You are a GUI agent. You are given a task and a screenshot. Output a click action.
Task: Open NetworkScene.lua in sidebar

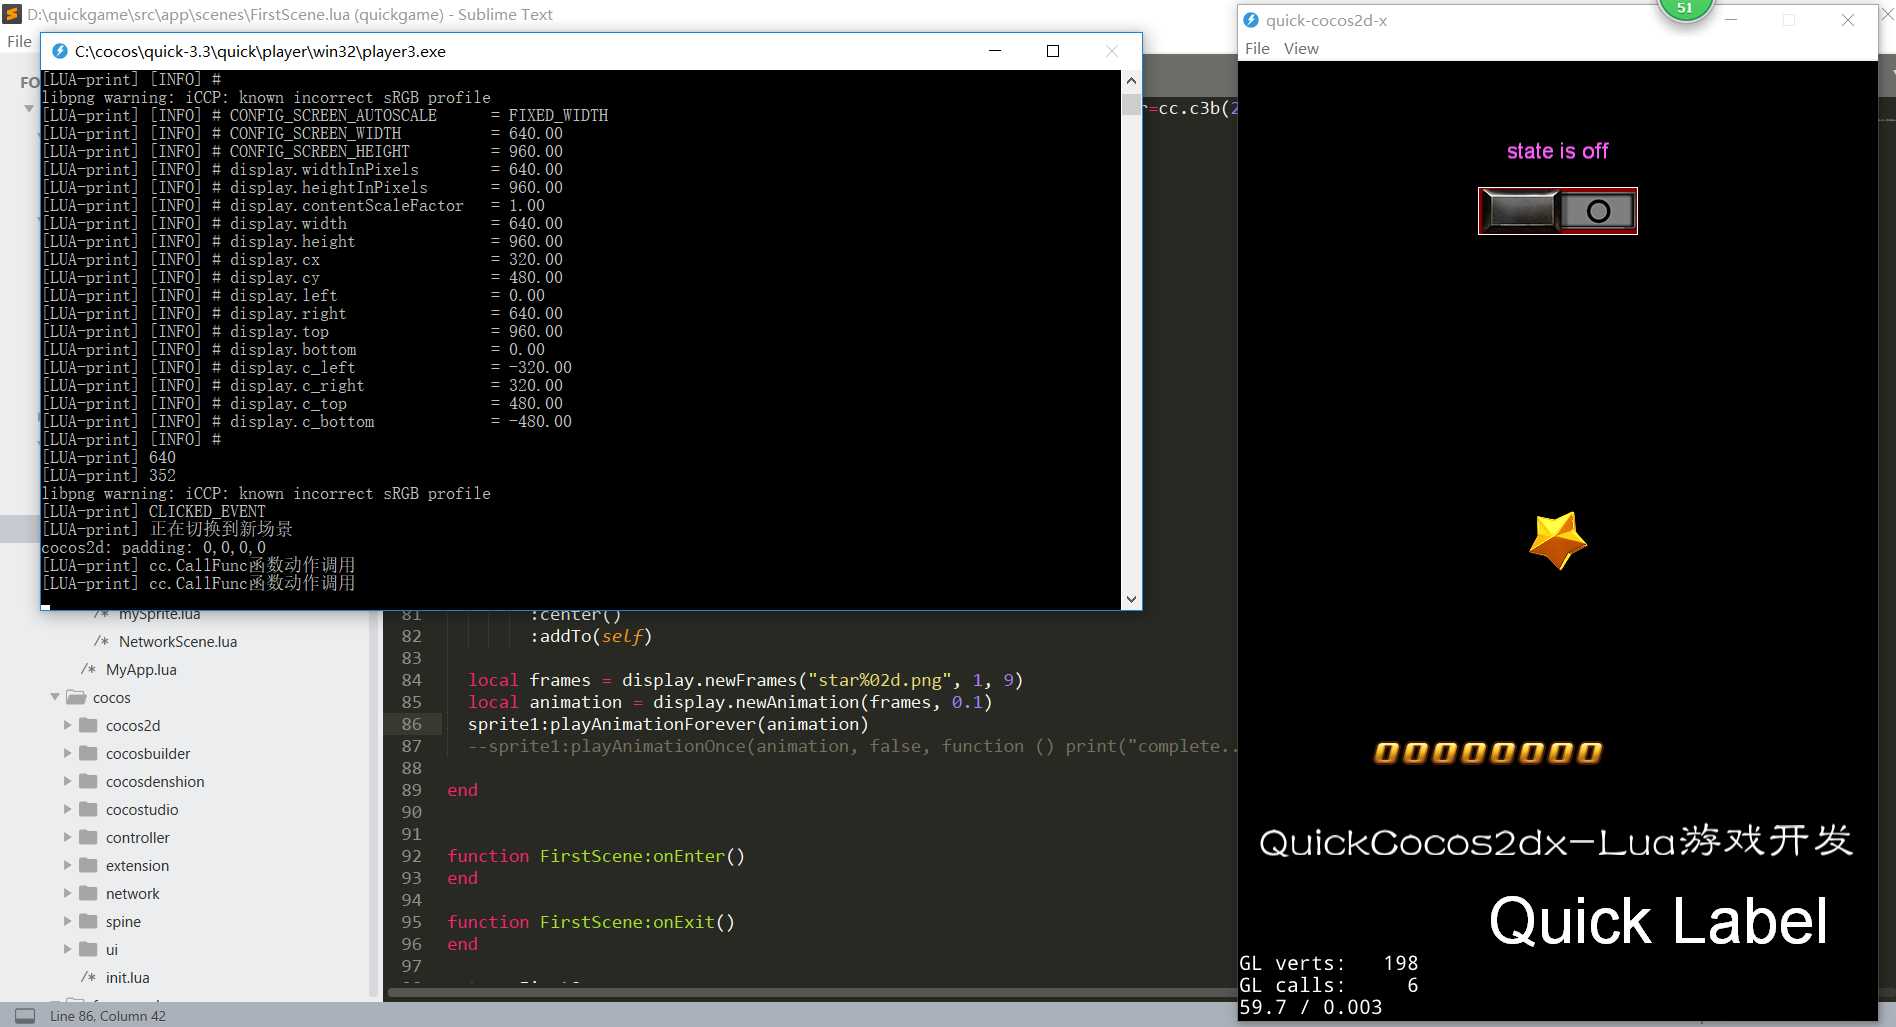[x=178, y=641]
